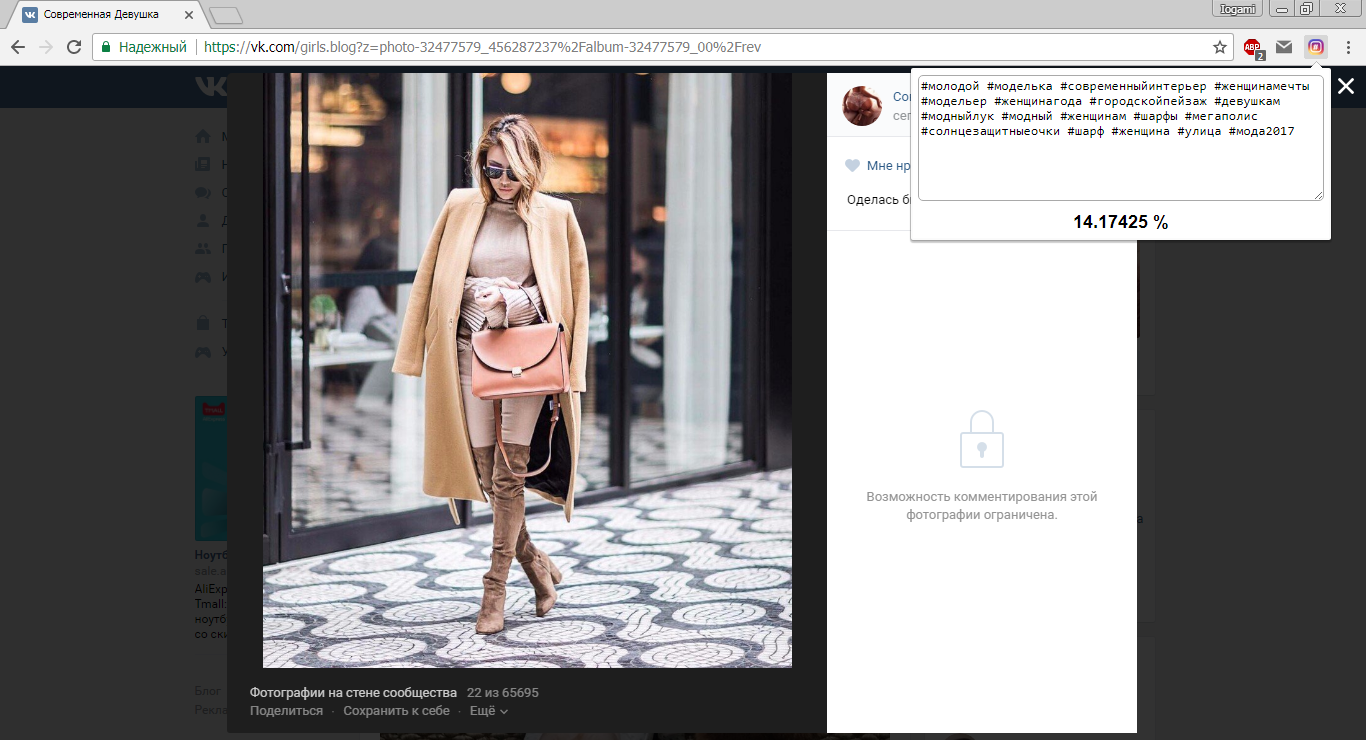The height and width of the screenshot is (740, 1366).
Task: Open the Adblock Plus extension icon
Action: coord(1252,47)
